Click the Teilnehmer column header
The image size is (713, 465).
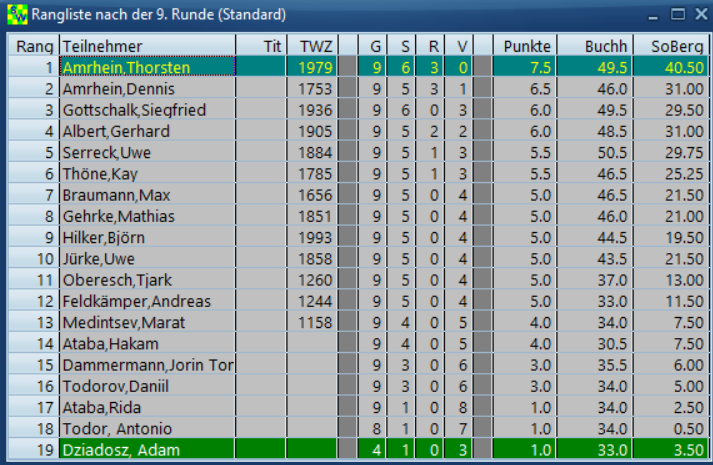[147, 46]
